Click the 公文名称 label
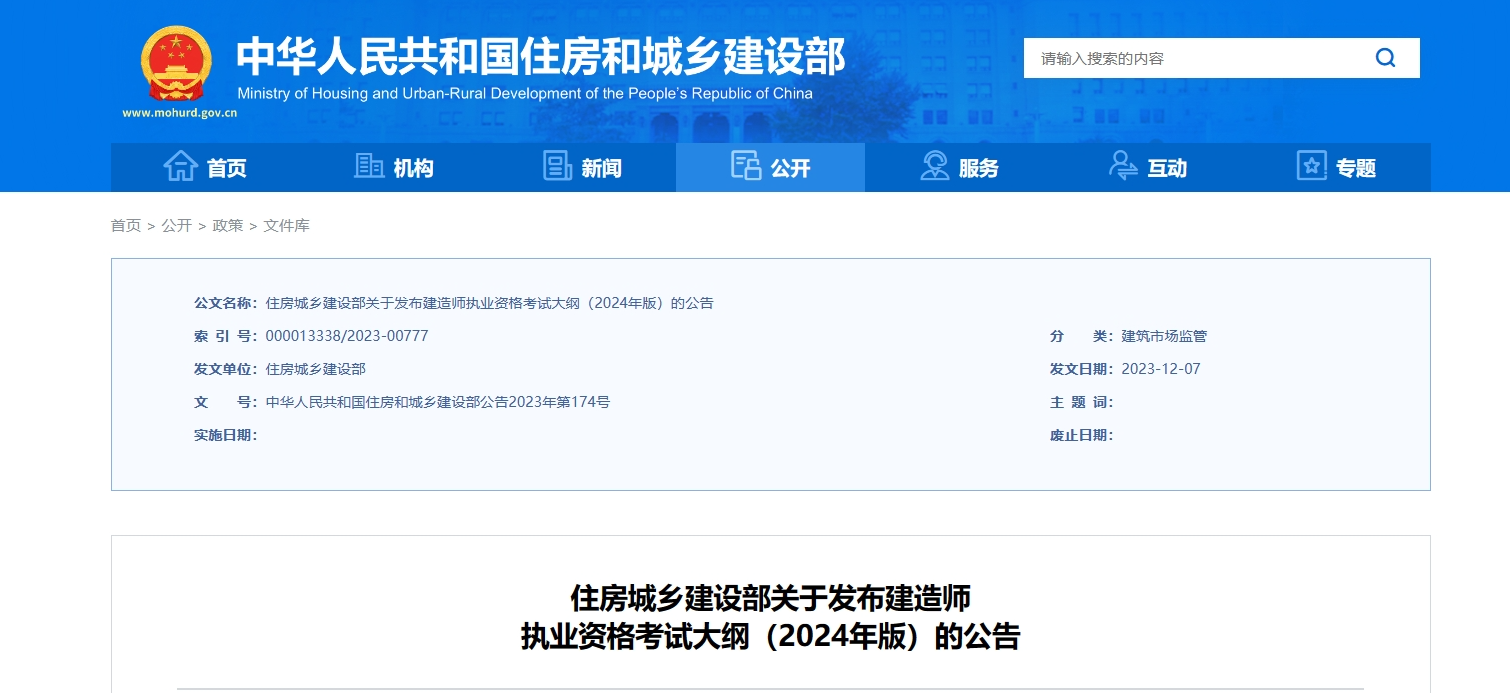 [226, 303]
